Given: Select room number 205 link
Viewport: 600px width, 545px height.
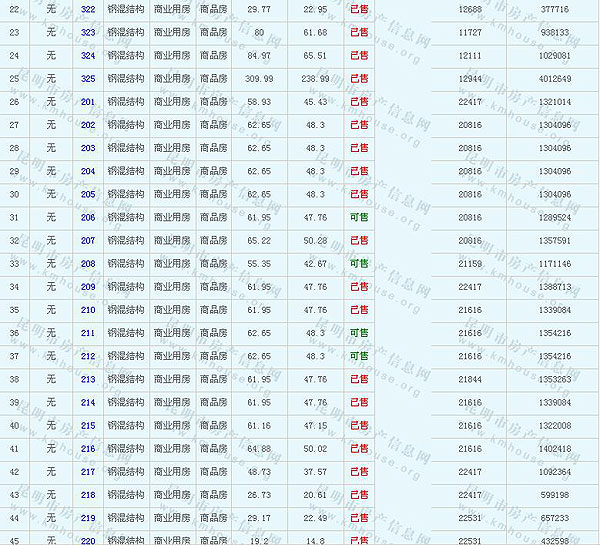Looking at the screenshot, I should (x=88, y=194).
